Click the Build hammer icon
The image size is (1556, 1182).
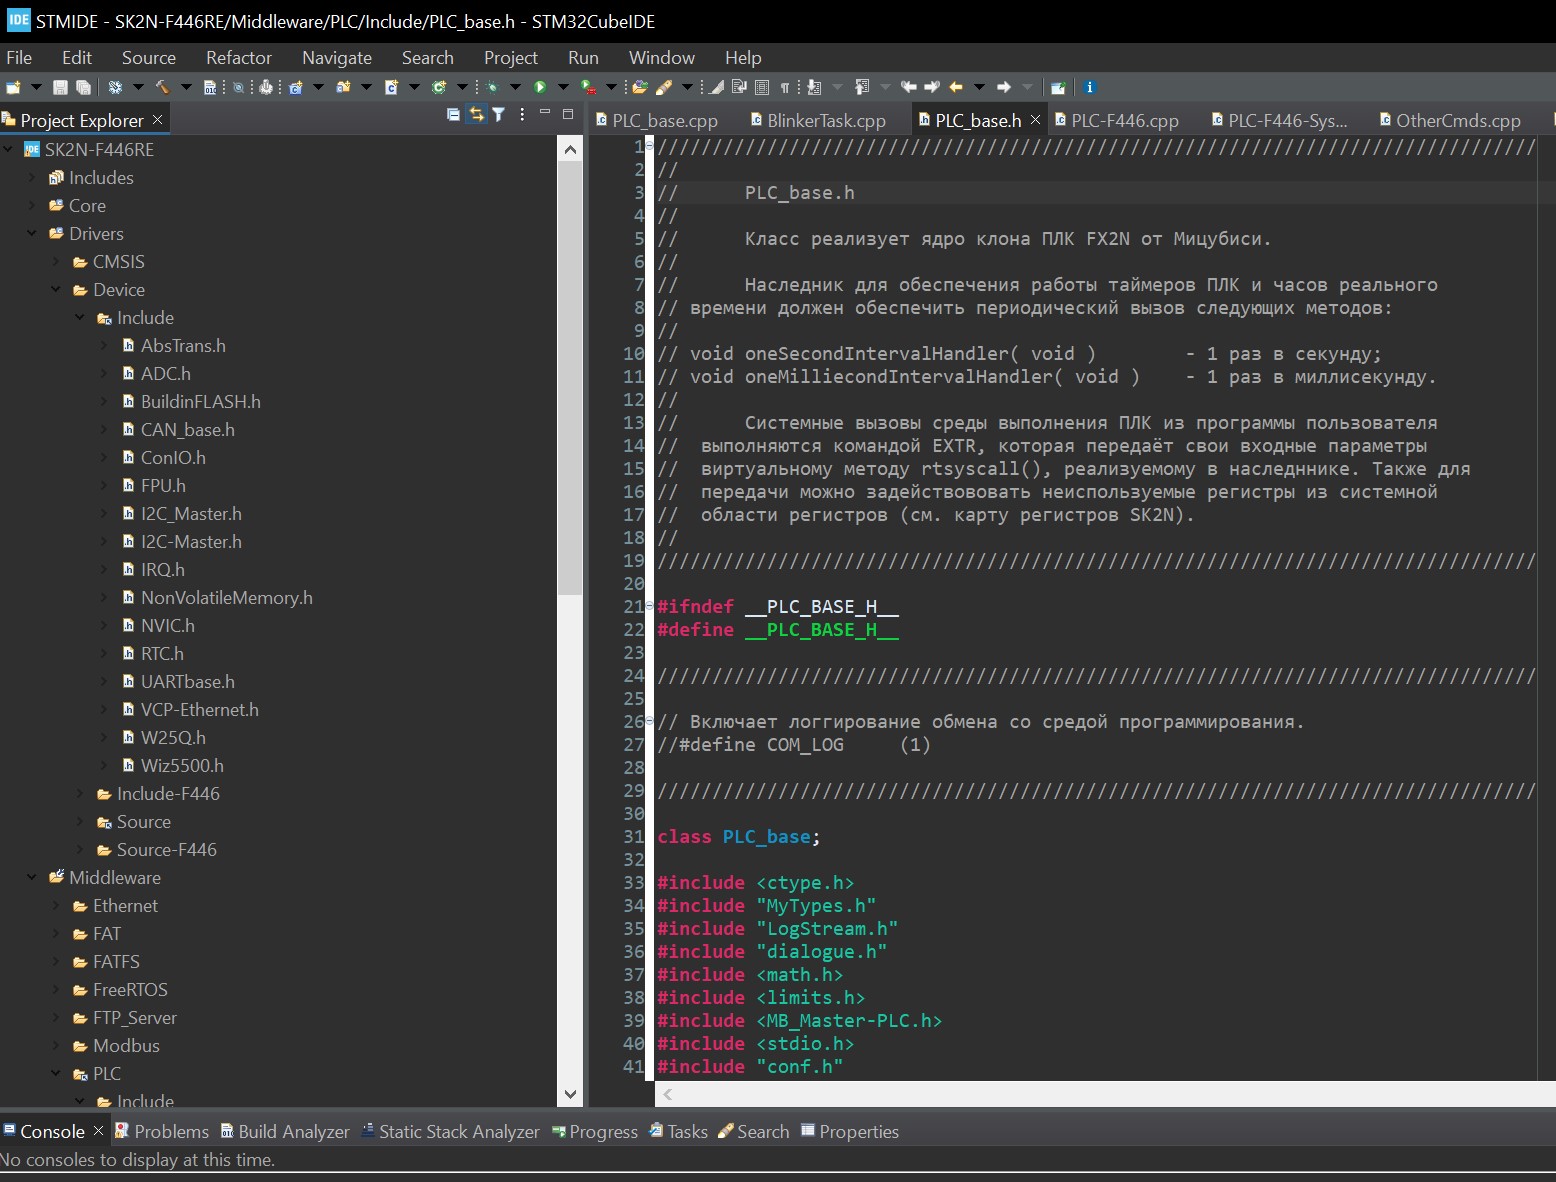(x=162, y=87)
